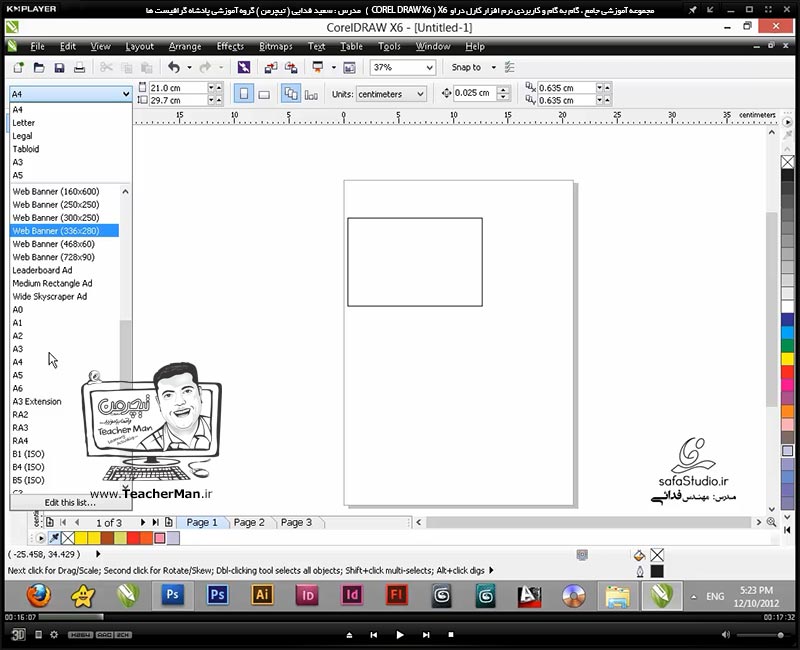This screenshot has height=650, width=800.
Task: Pick yellow swatch in document palette
Action: (x=81, y=538)
